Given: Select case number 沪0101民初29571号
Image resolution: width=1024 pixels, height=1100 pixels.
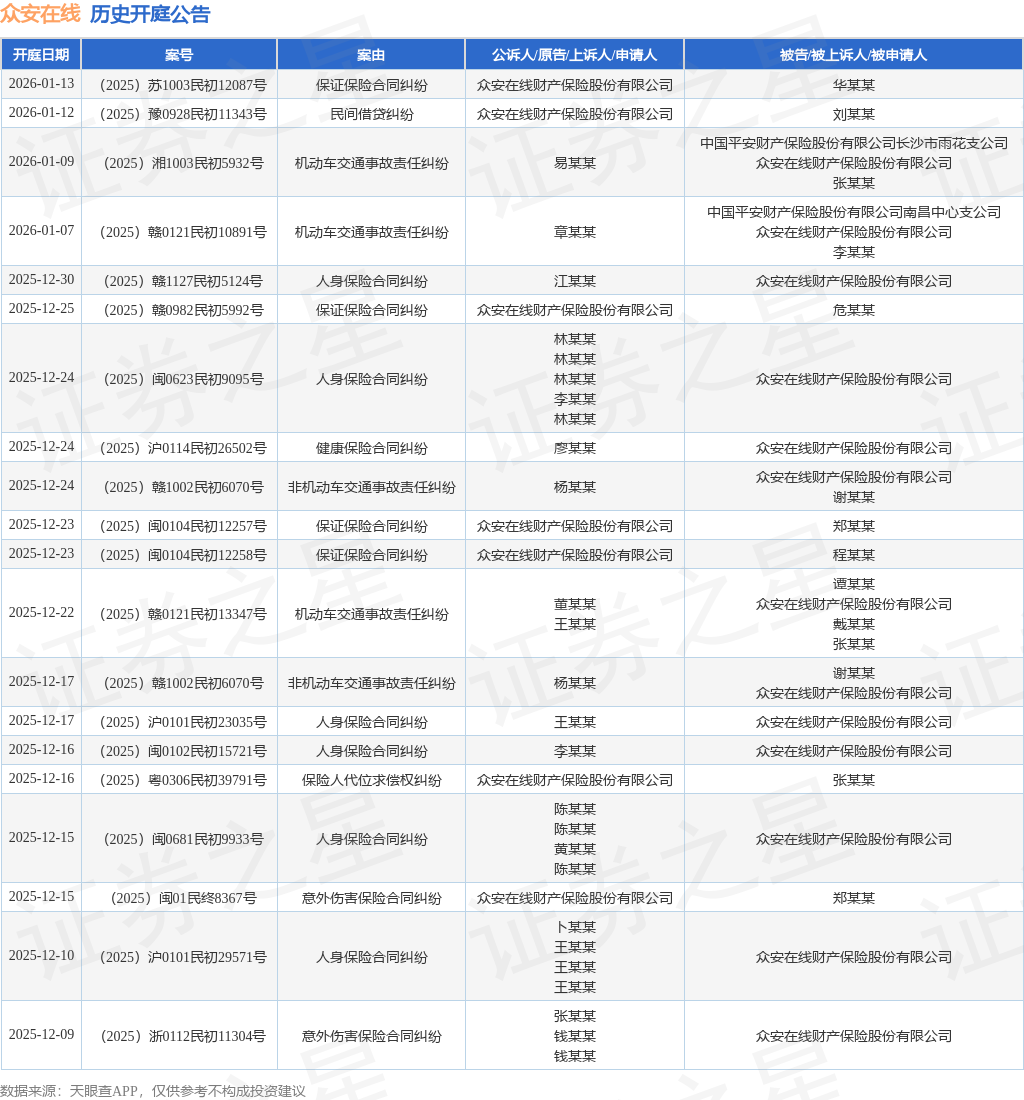Looking at the screenshot, I should [x=183, y=957].
